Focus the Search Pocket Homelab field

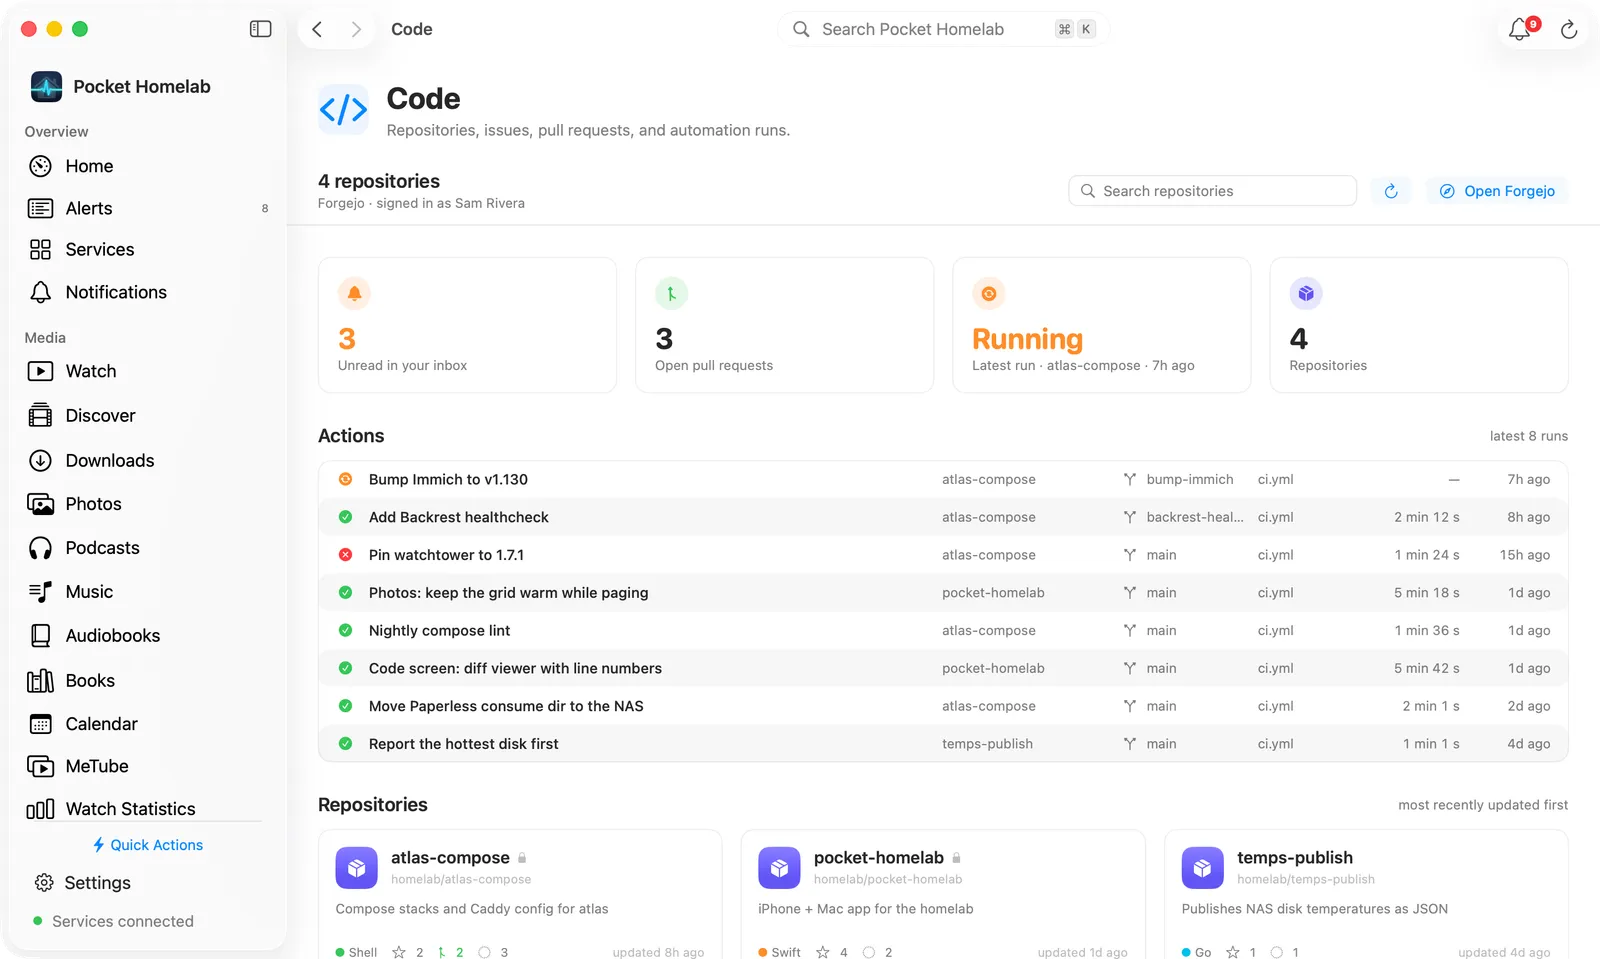[x=943, y=29]
